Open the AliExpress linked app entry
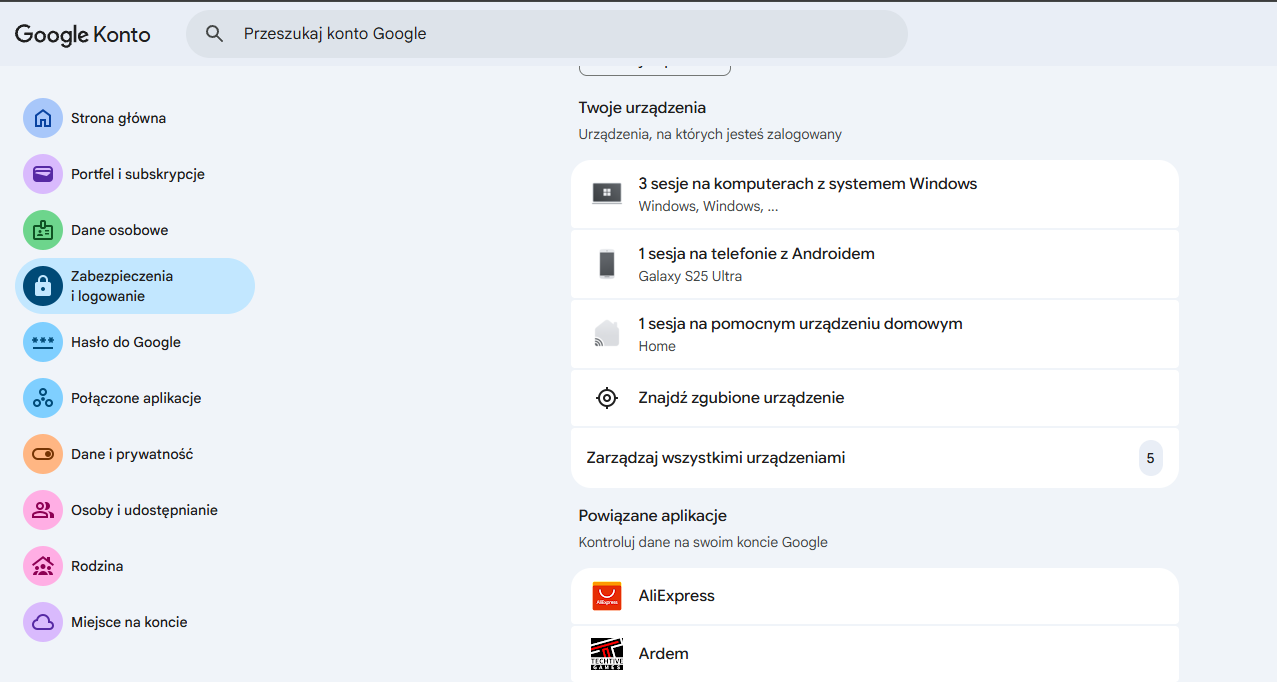Image resolution: width=1277 pixels, height=682 pixels. pyautogui.click(x=875, y=596)
